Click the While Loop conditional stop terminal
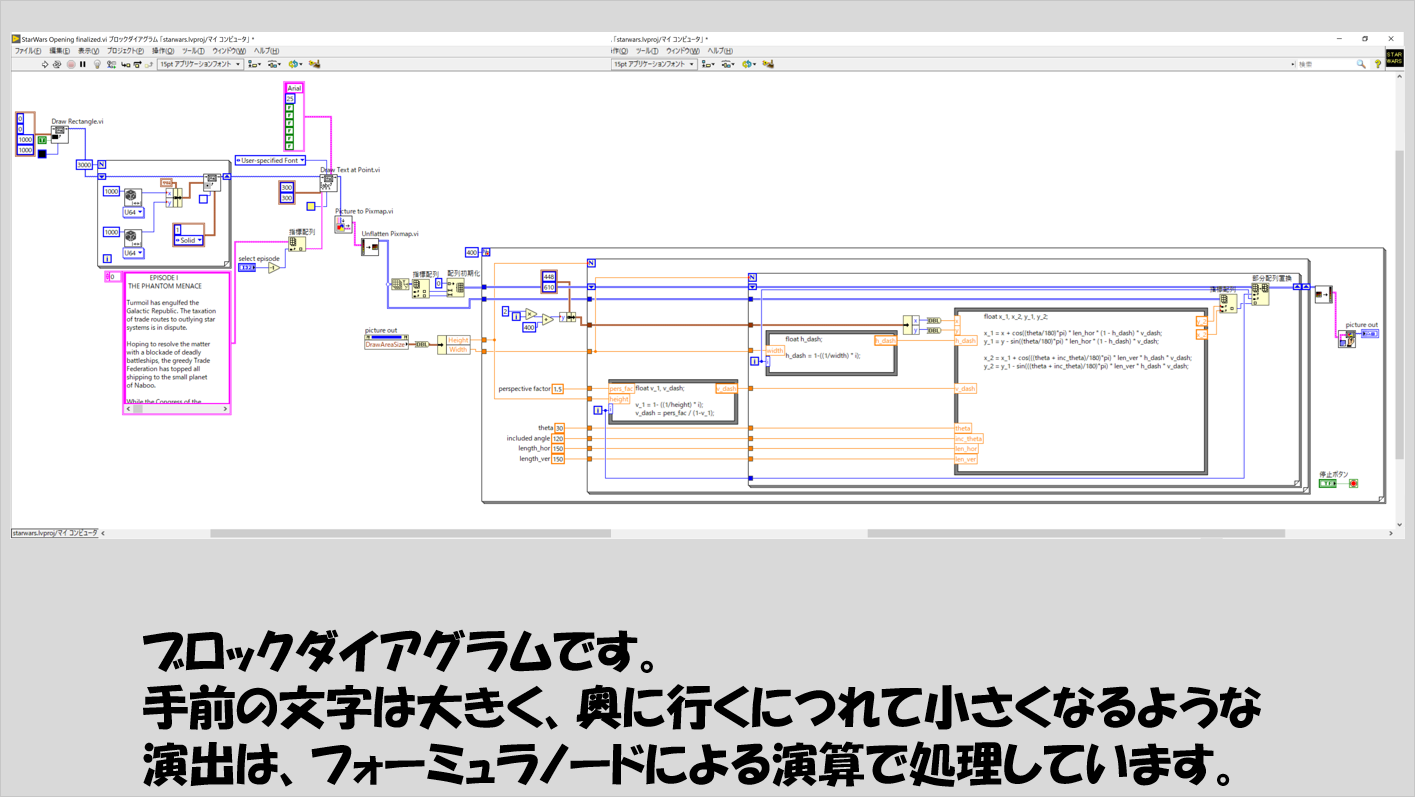Screen dimensions: 1415x797 [x=1354, y=483]
